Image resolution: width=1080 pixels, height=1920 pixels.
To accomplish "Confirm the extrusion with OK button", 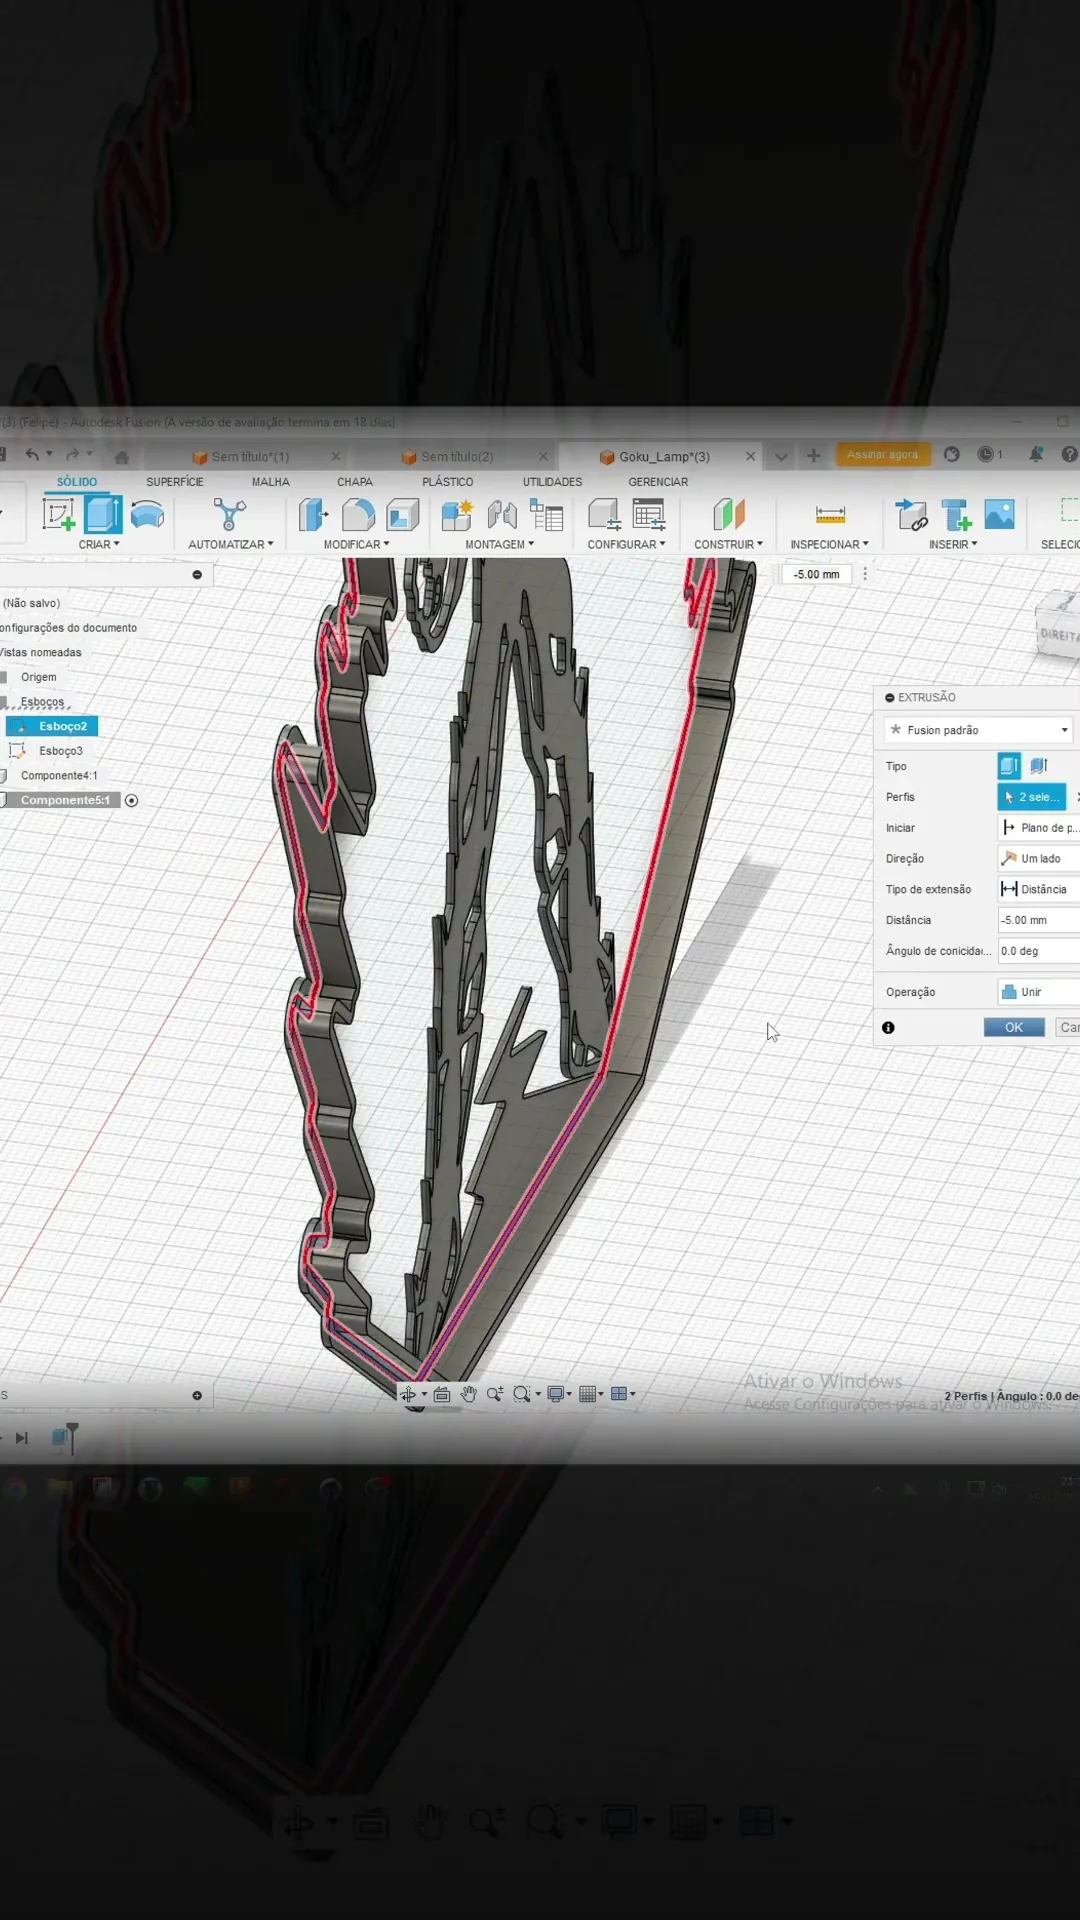I will coord(1014,1027).
